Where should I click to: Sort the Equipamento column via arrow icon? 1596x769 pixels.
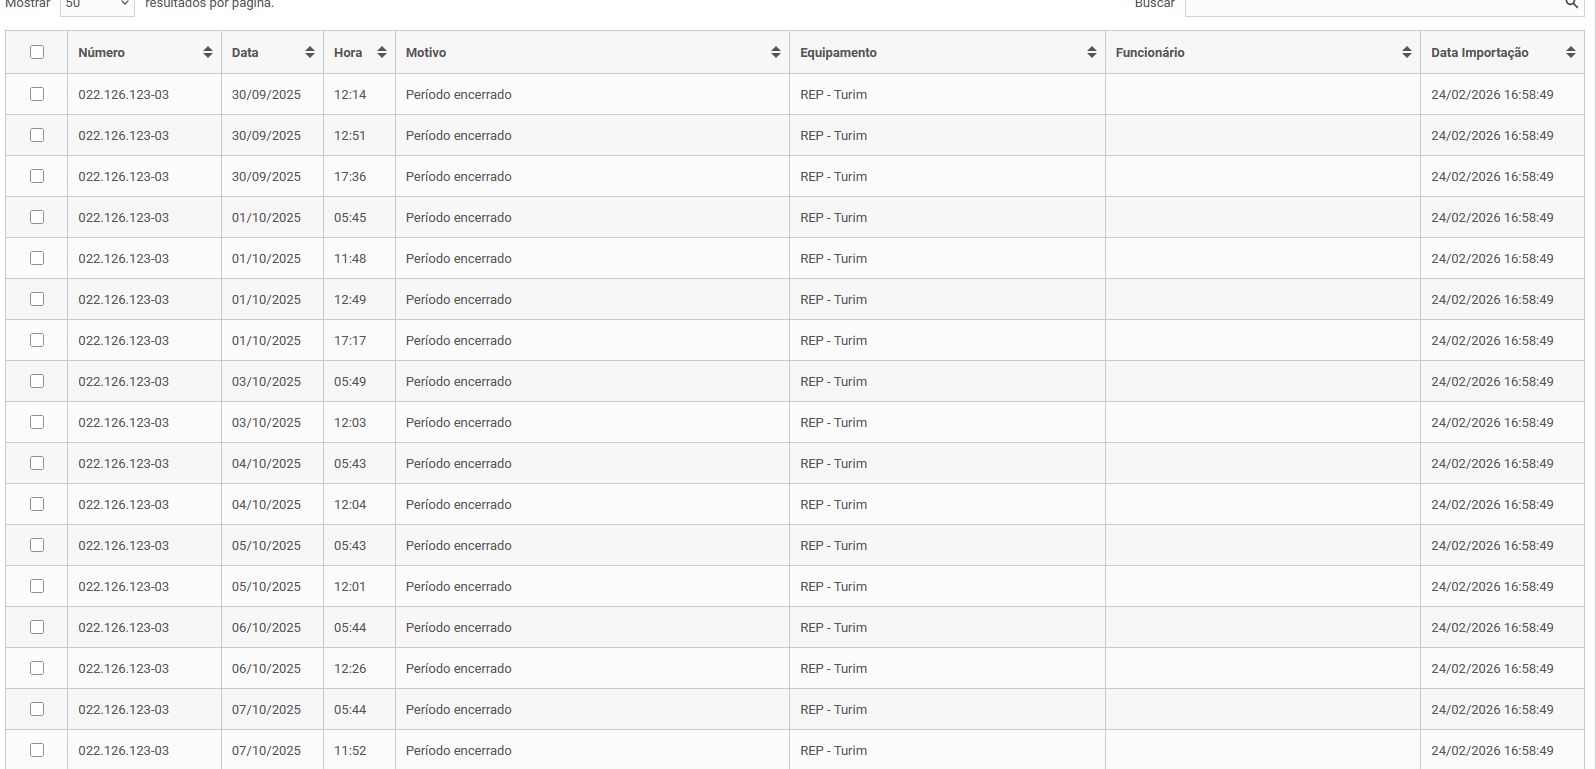tap(1091, 53)
